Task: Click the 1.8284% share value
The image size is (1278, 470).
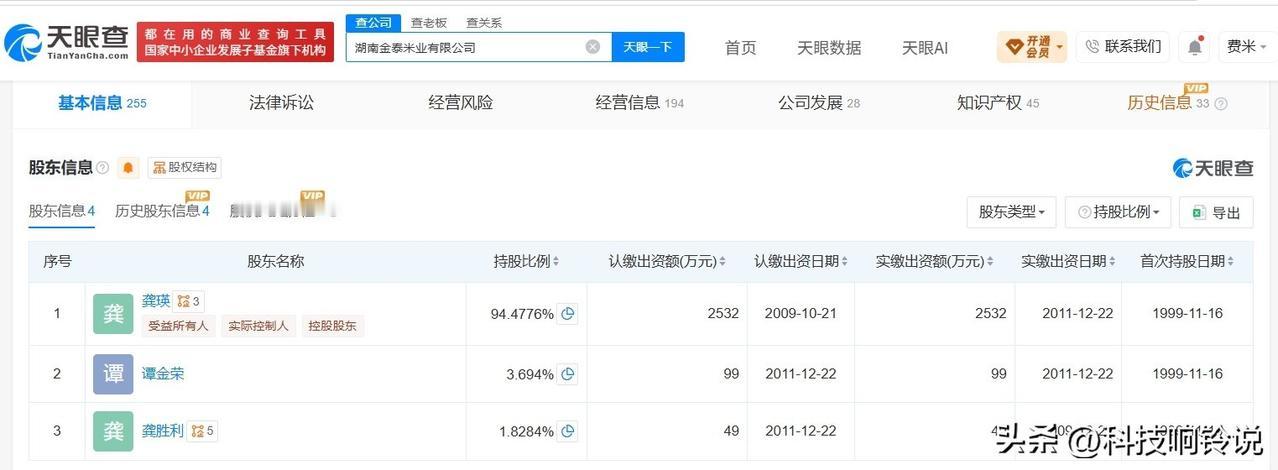Action: click(x=526, y=432)
